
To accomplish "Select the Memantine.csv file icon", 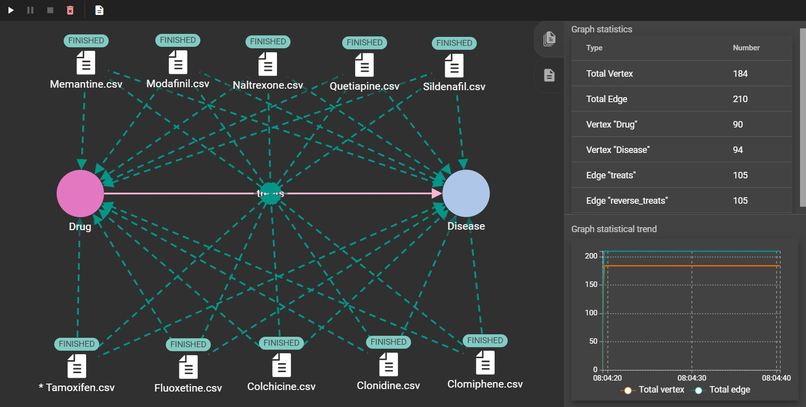I will pos(86,64).
